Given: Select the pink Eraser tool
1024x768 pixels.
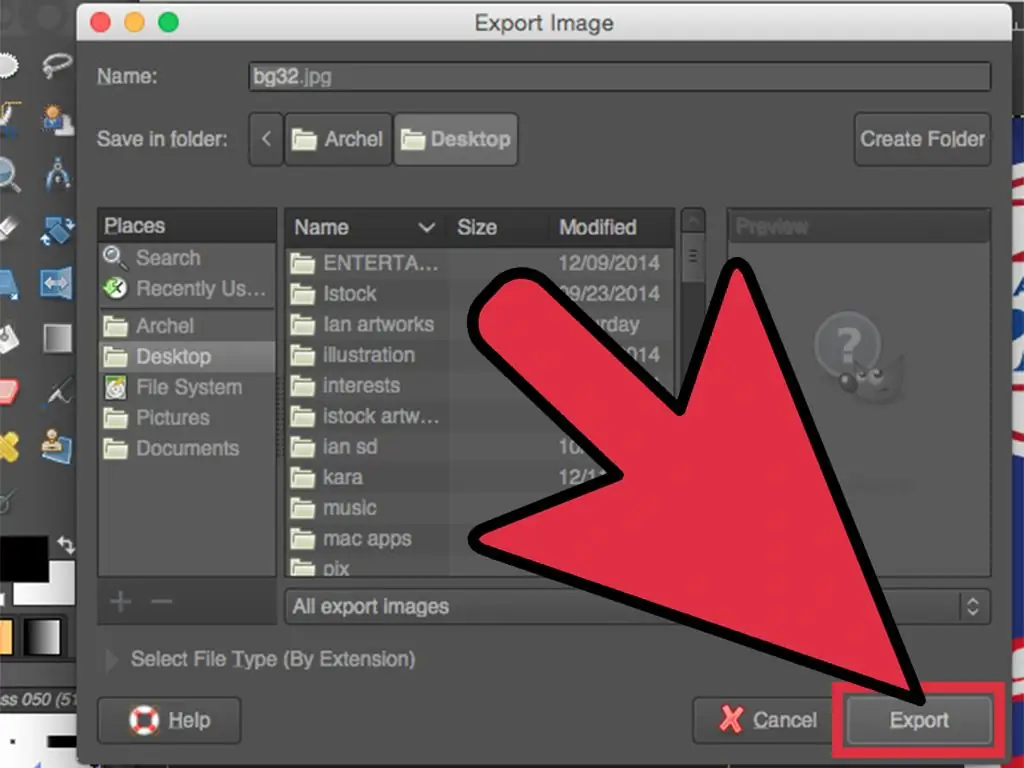Looking at the screenshot, I should (8, 392).
